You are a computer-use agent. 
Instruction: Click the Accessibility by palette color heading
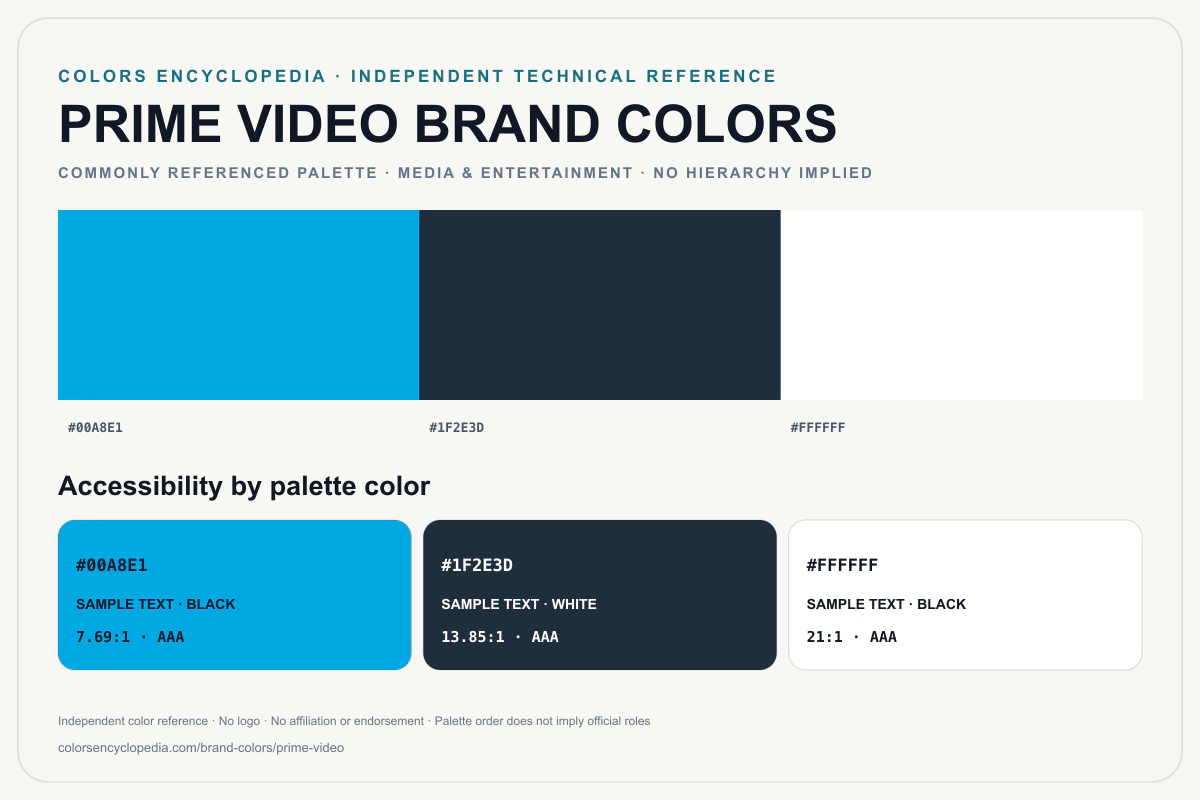(x=244, y=486)
